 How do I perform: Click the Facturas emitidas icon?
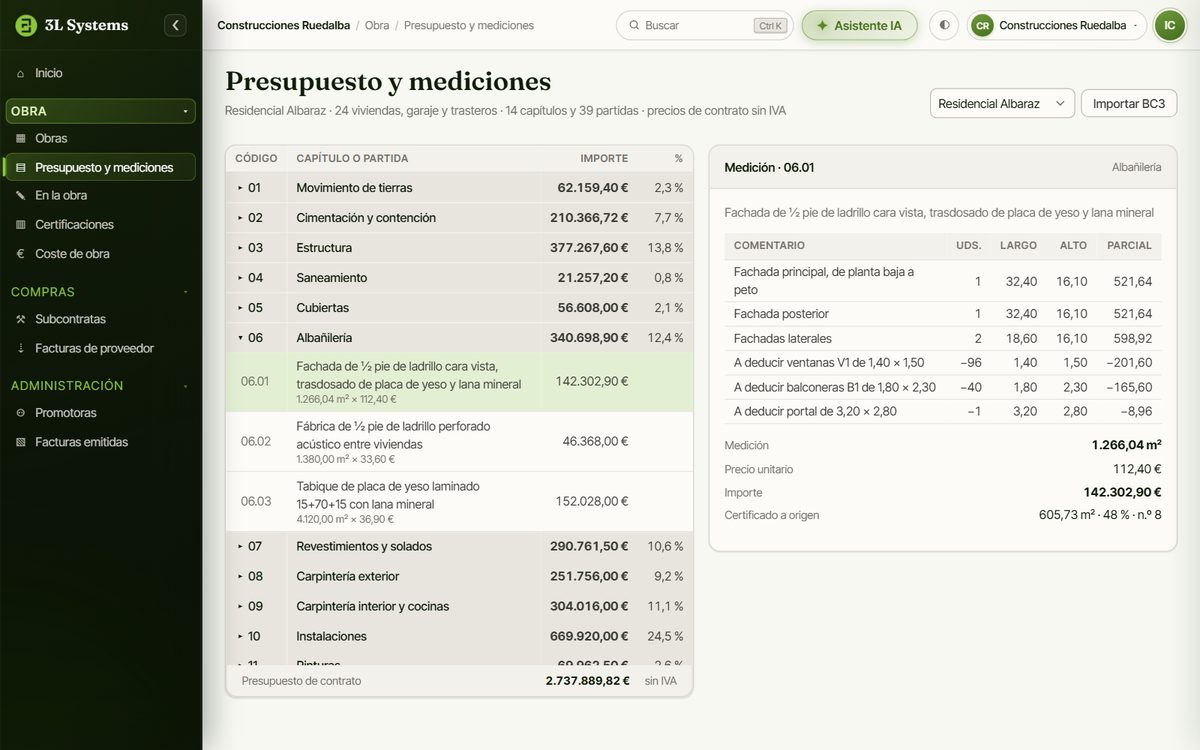pos(21,442)
